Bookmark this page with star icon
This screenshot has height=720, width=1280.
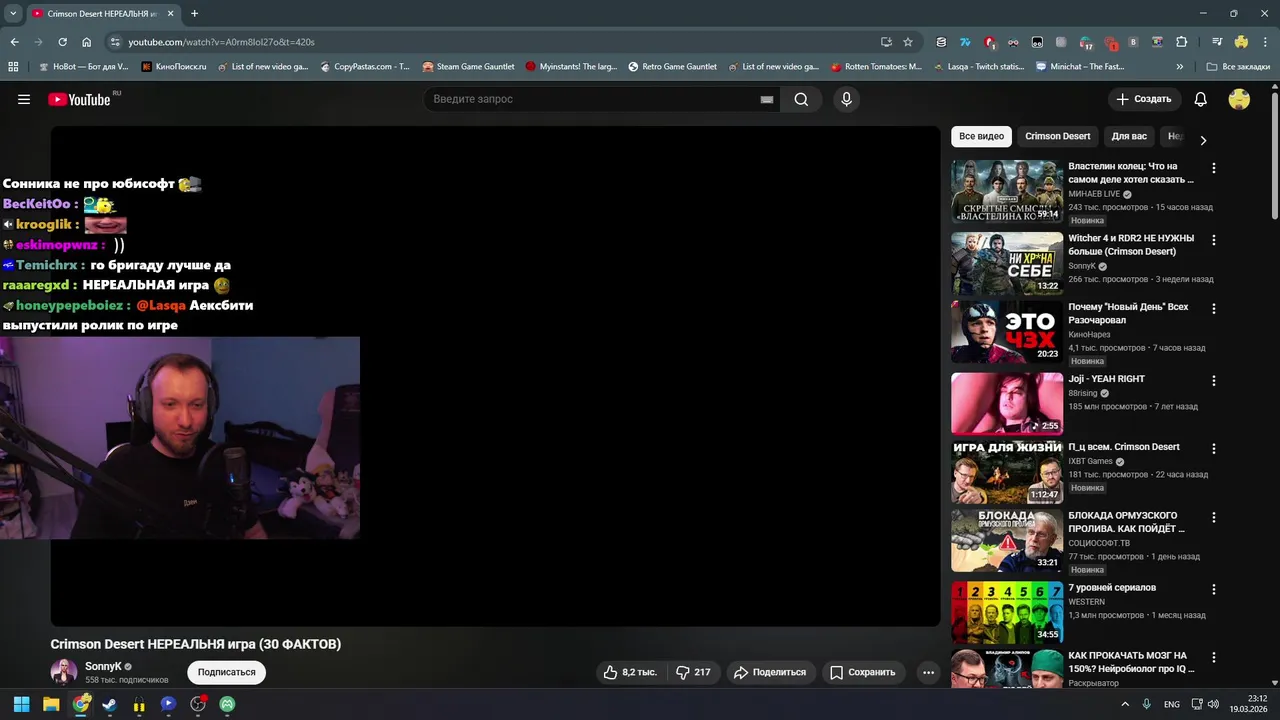[908, 42]
